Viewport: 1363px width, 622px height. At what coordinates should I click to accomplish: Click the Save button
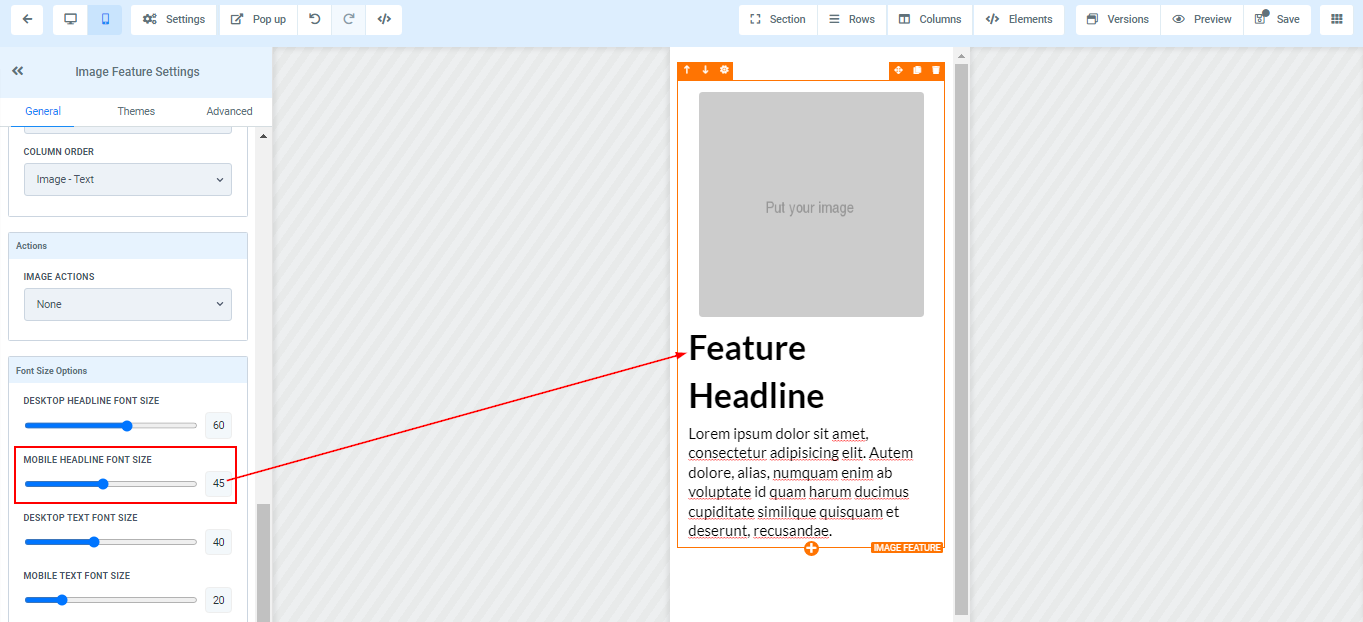tap(1278, 19)
